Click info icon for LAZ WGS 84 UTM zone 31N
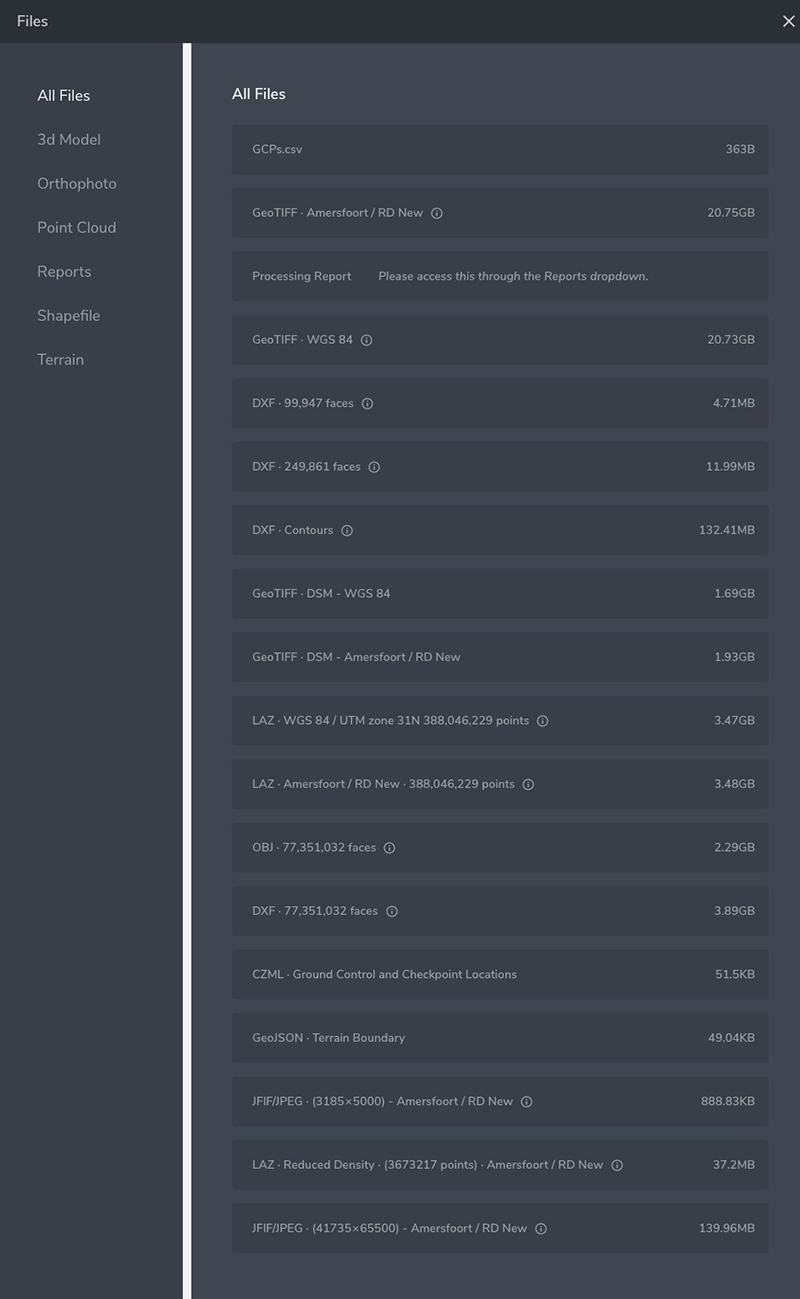The height and width of the screenshot is (1299, 800). click(543, 721)
